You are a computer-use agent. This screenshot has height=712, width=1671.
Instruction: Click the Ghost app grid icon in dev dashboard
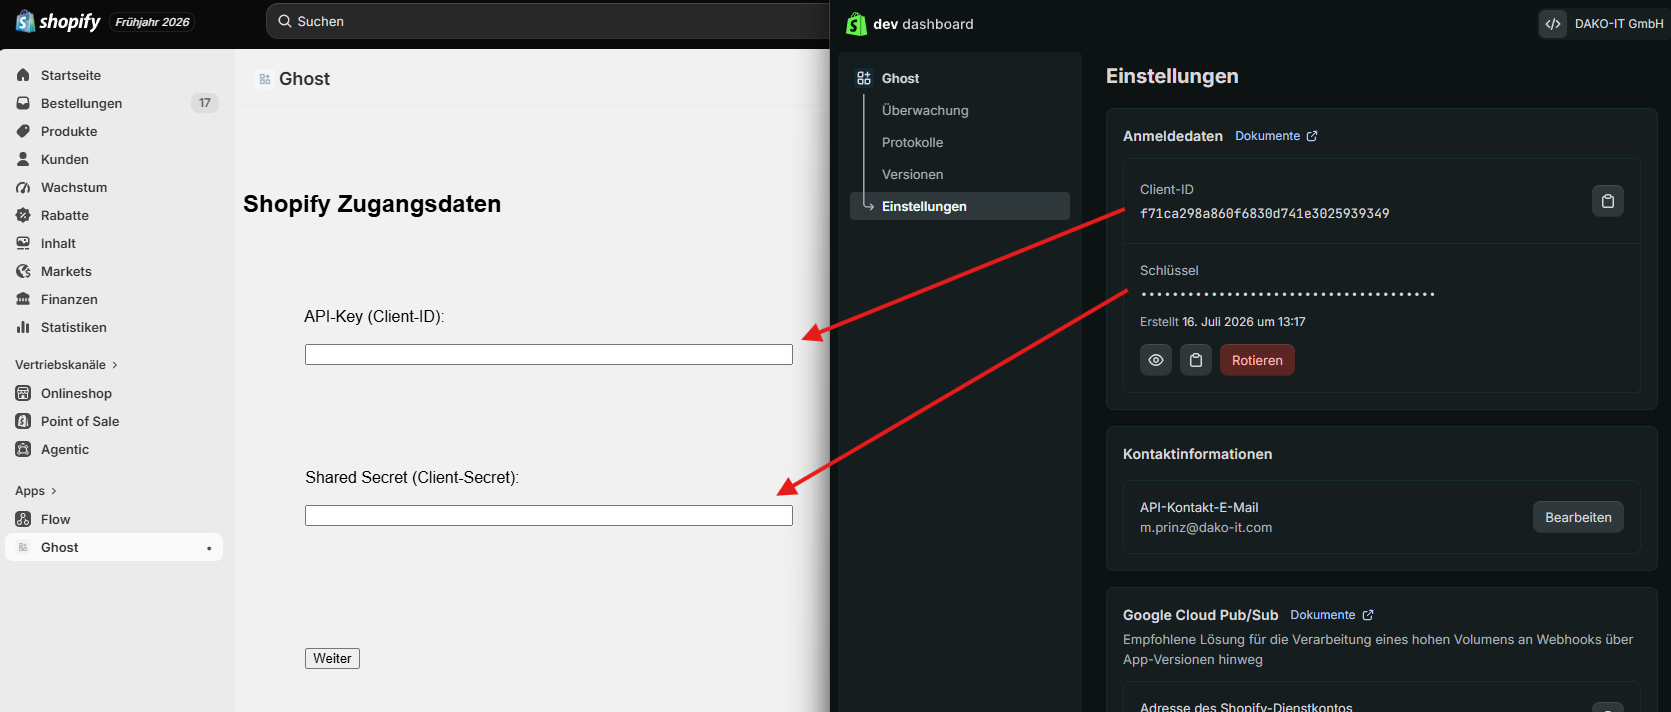pos(864,78)
